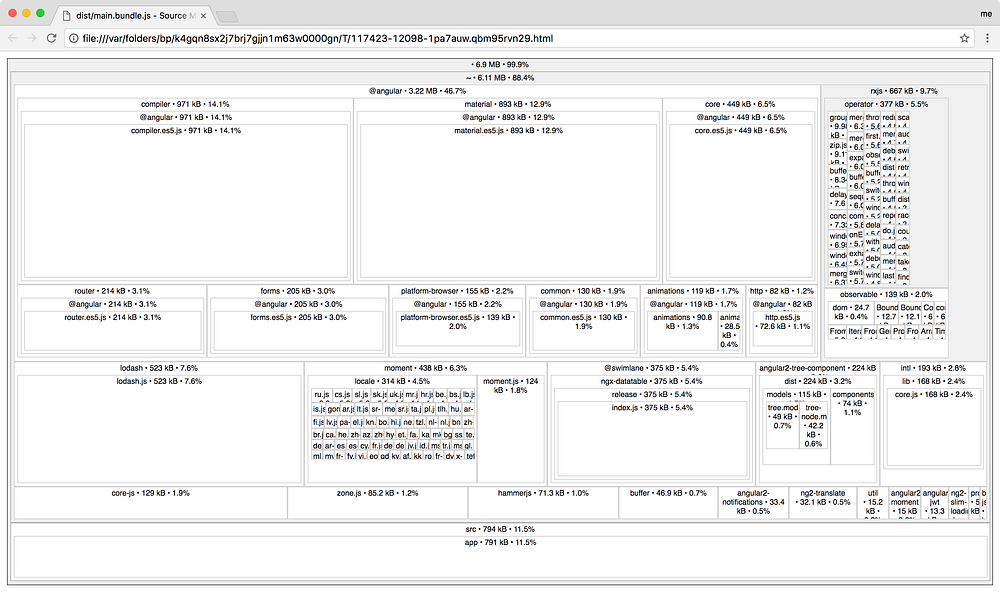Open a new tab with the tab strip button

pyautogui.click(x=227, y=16)
